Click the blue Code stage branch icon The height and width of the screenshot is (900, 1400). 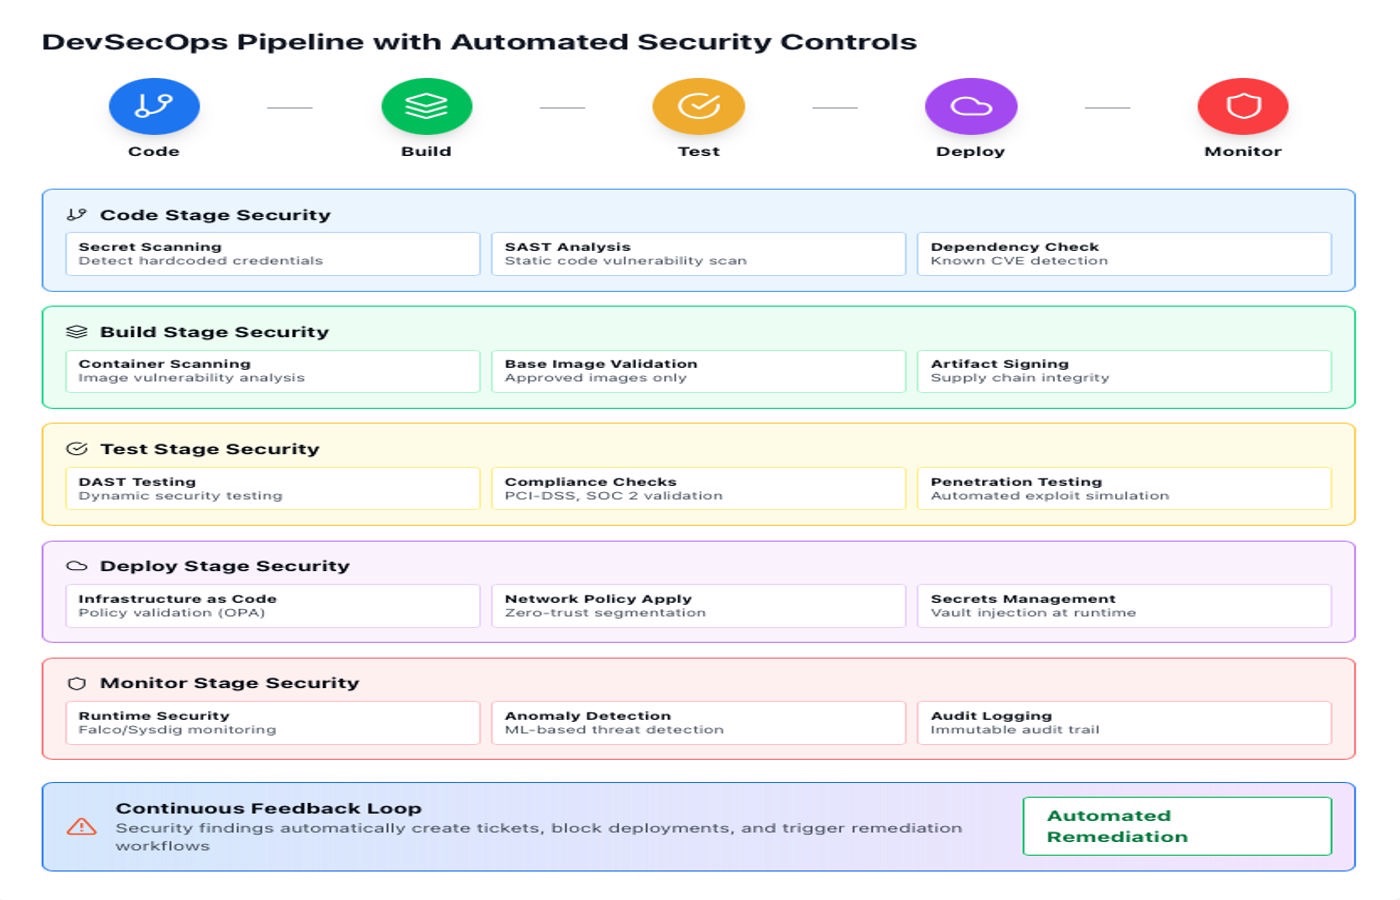click(x=154, y=106)
